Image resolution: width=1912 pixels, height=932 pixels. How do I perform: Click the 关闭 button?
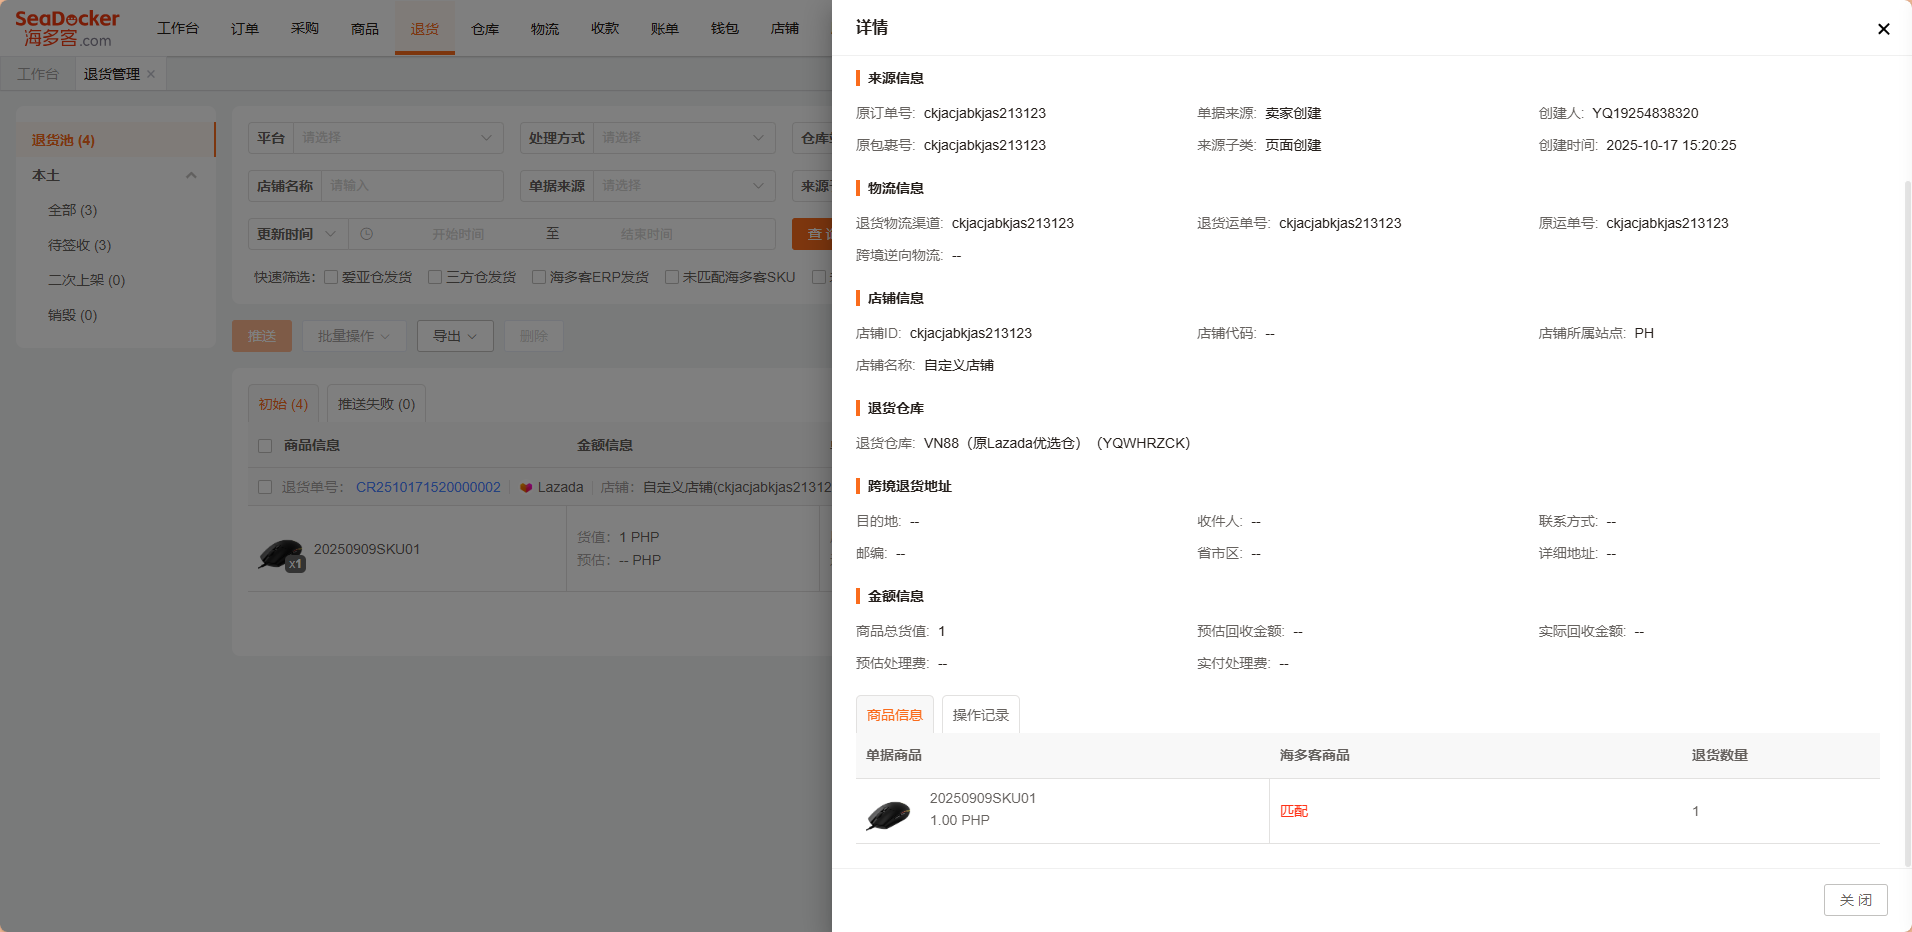[1855, 900]
